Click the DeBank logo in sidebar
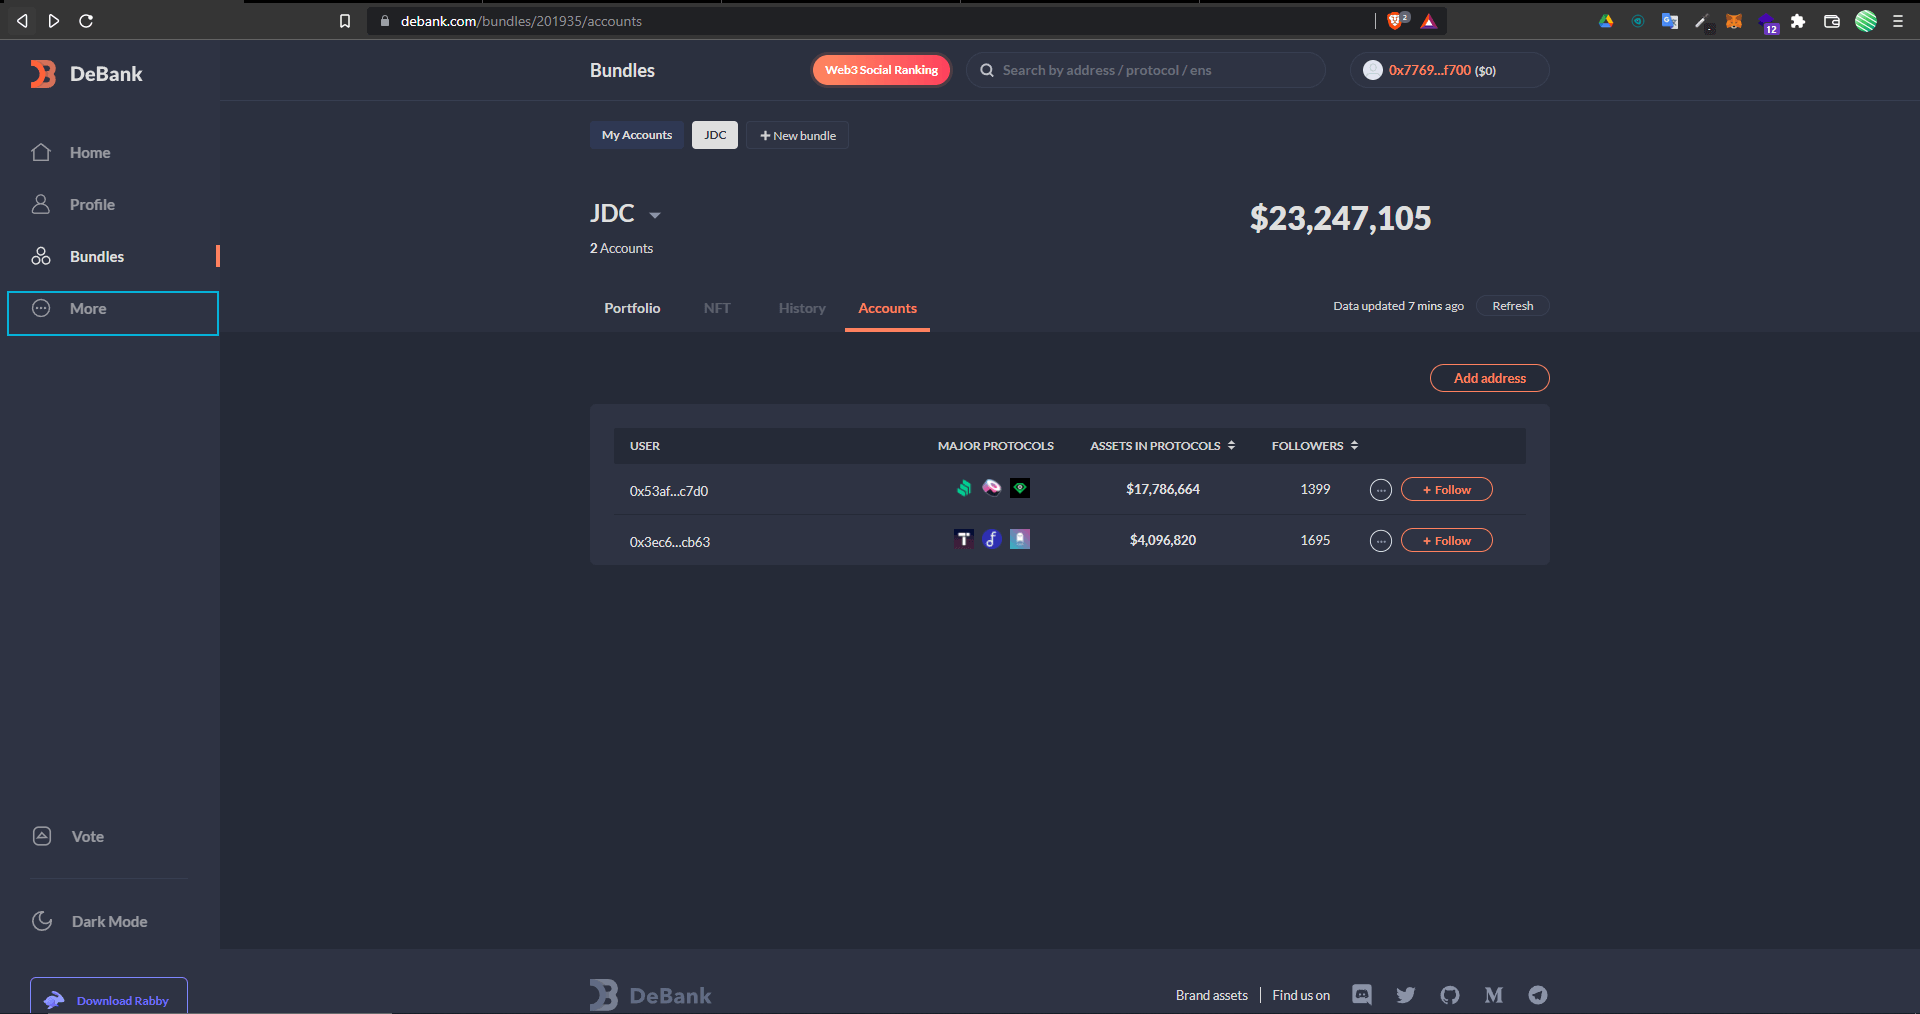This screenshot has width=1920, height=1014. coord(86,74)
